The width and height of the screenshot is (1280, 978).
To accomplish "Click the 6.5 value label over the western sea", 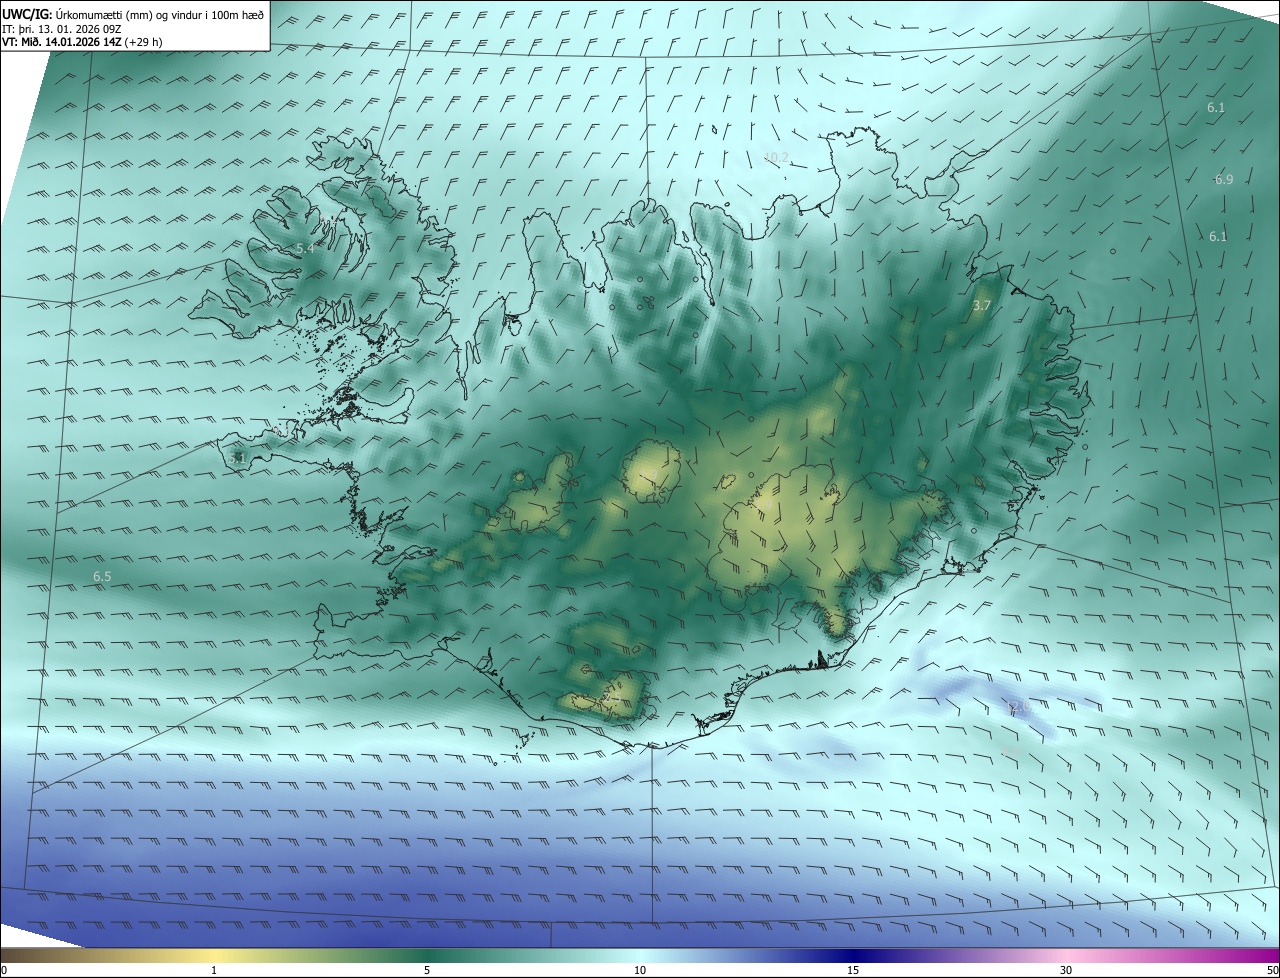I will pyautogui.click(x=102, y=577).
